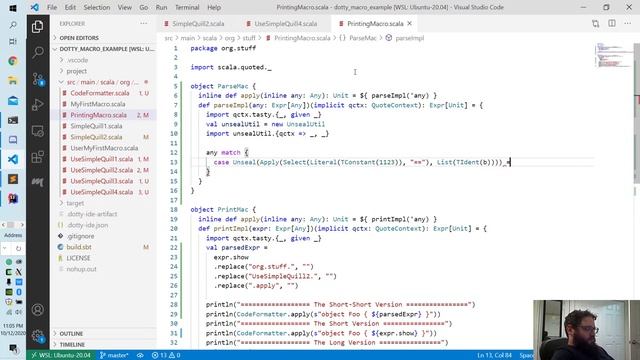The height and width of the screenshot is (360, 640).
Task: Open the Run menu
Action: click(161, 7)
